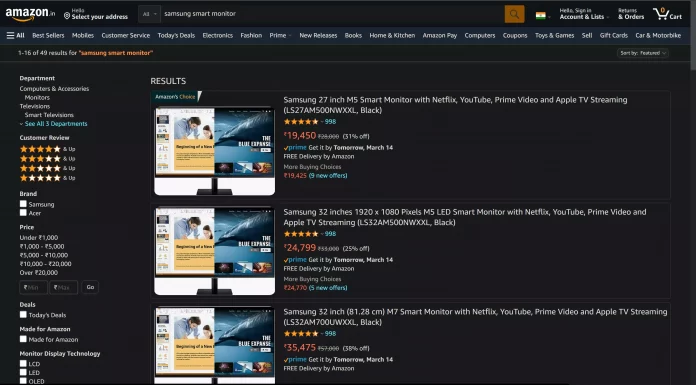696x385 pixels.
Task: Select Monitors department
Action: click(37, 97)
